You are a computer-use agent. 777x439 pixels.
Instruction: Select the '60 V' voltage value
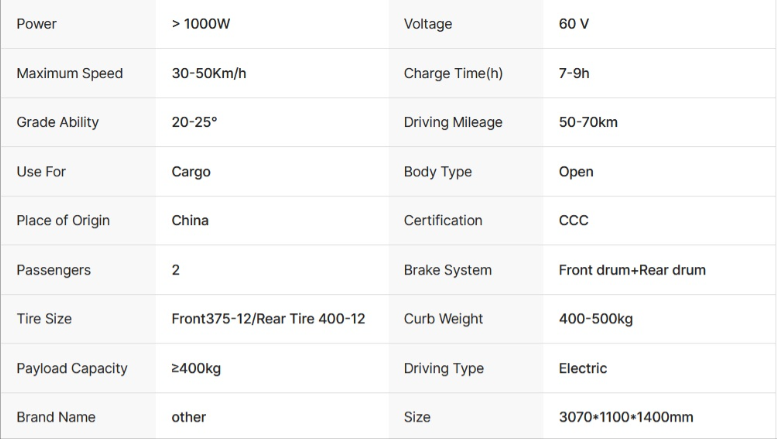[x=574, y=24]
